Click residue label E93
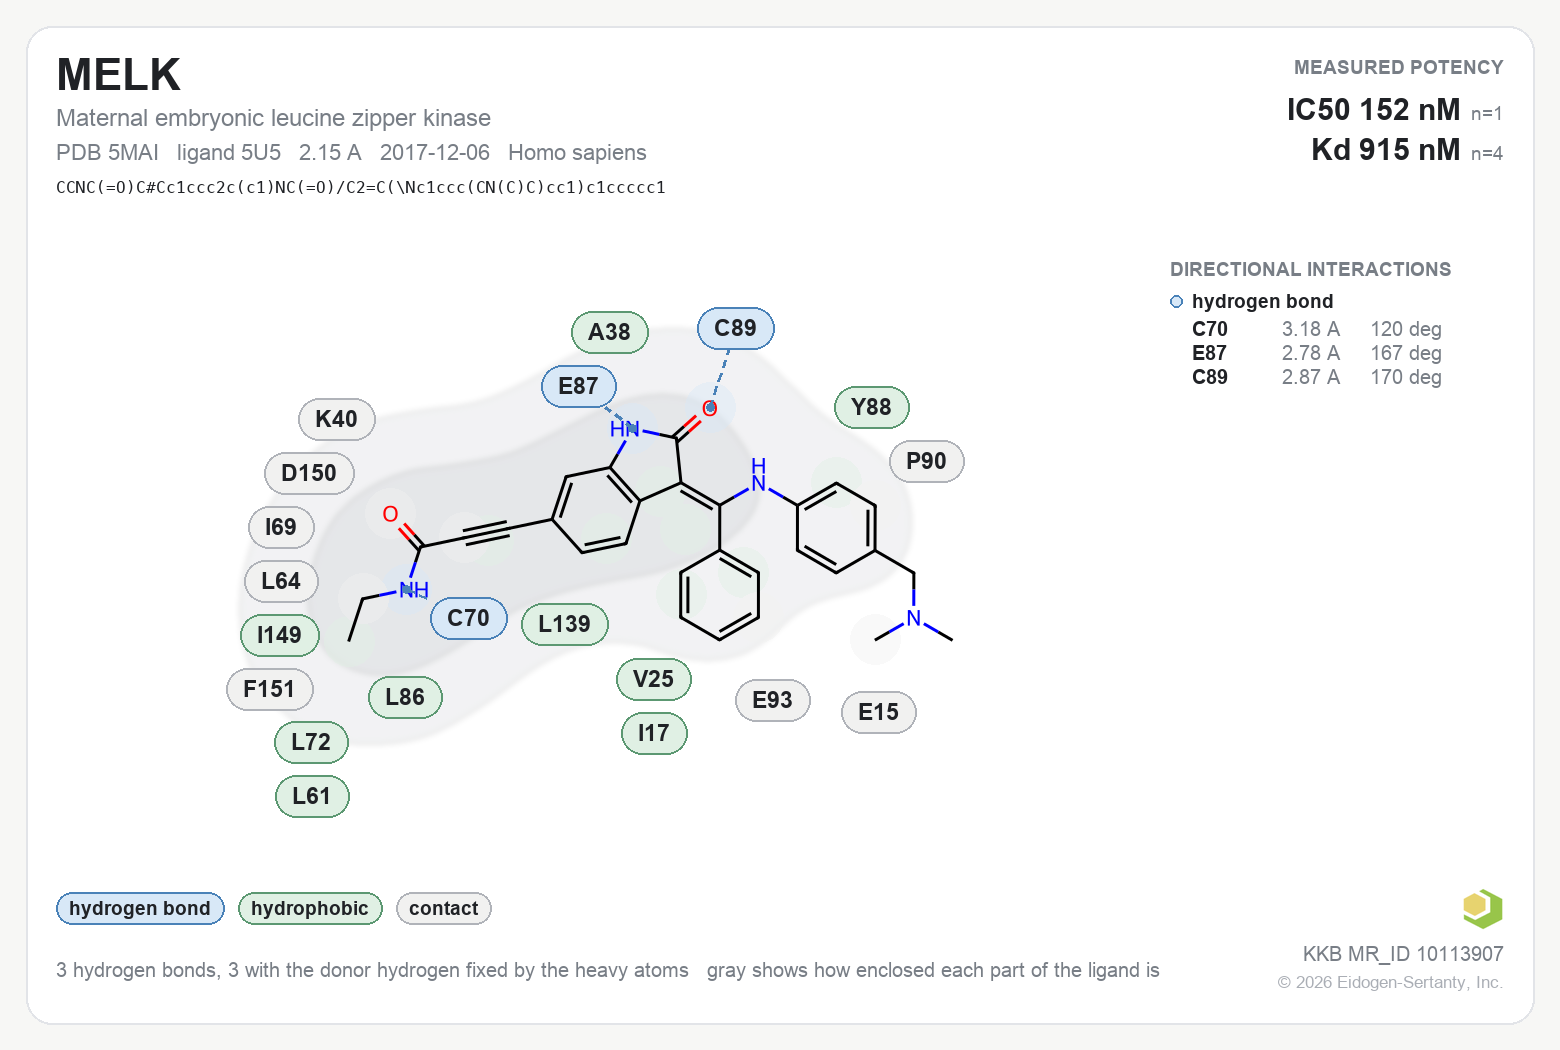This screenshot has height=1050, width=1560. click(x=773, y=700)
